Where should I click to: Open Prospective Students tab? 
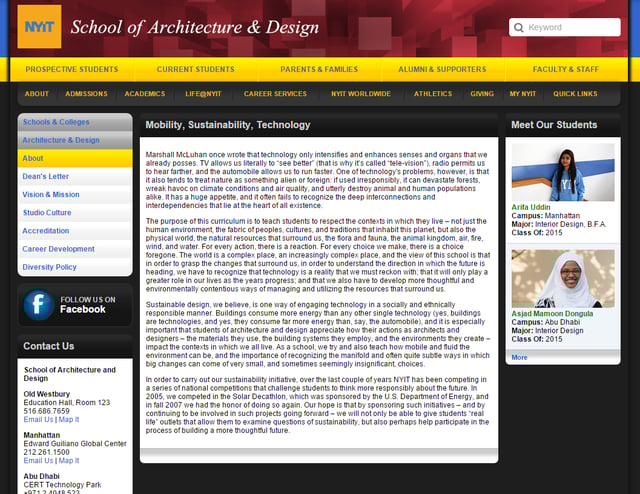pyautogui.click(x=72, y=69)
